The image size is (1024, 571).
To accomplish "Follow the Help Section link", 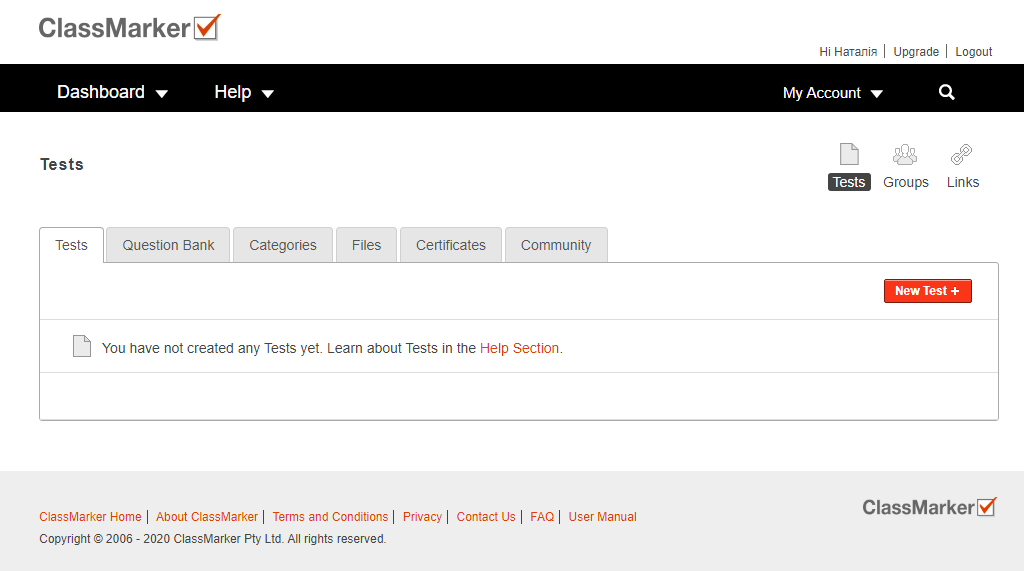I will [x=519, y=348].
